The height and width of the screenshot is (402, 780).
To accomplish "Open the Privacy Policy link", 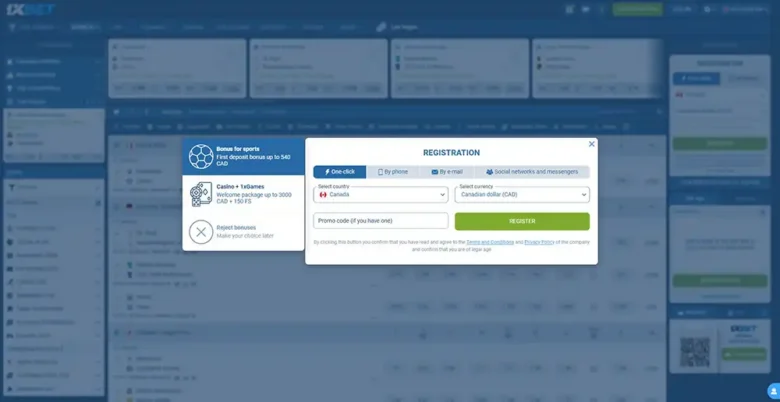I will pyautogui.click(x=539, y=242).
